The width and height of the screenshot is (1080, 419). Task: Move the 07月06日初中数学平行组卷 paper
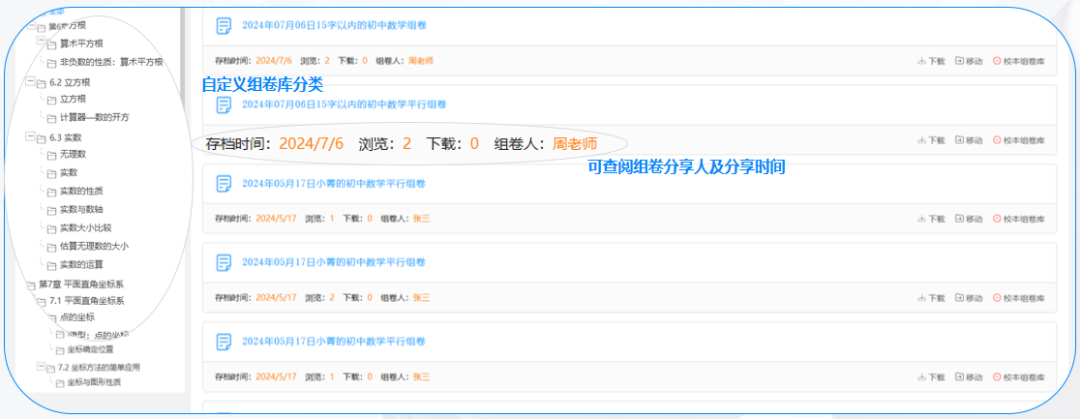pyautogui.click(x=968, y=140)
